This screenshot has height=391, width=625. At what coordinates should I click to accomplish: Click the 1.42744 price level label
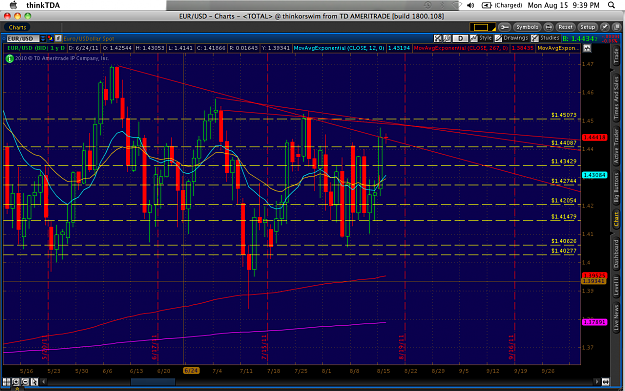[564, 181]
